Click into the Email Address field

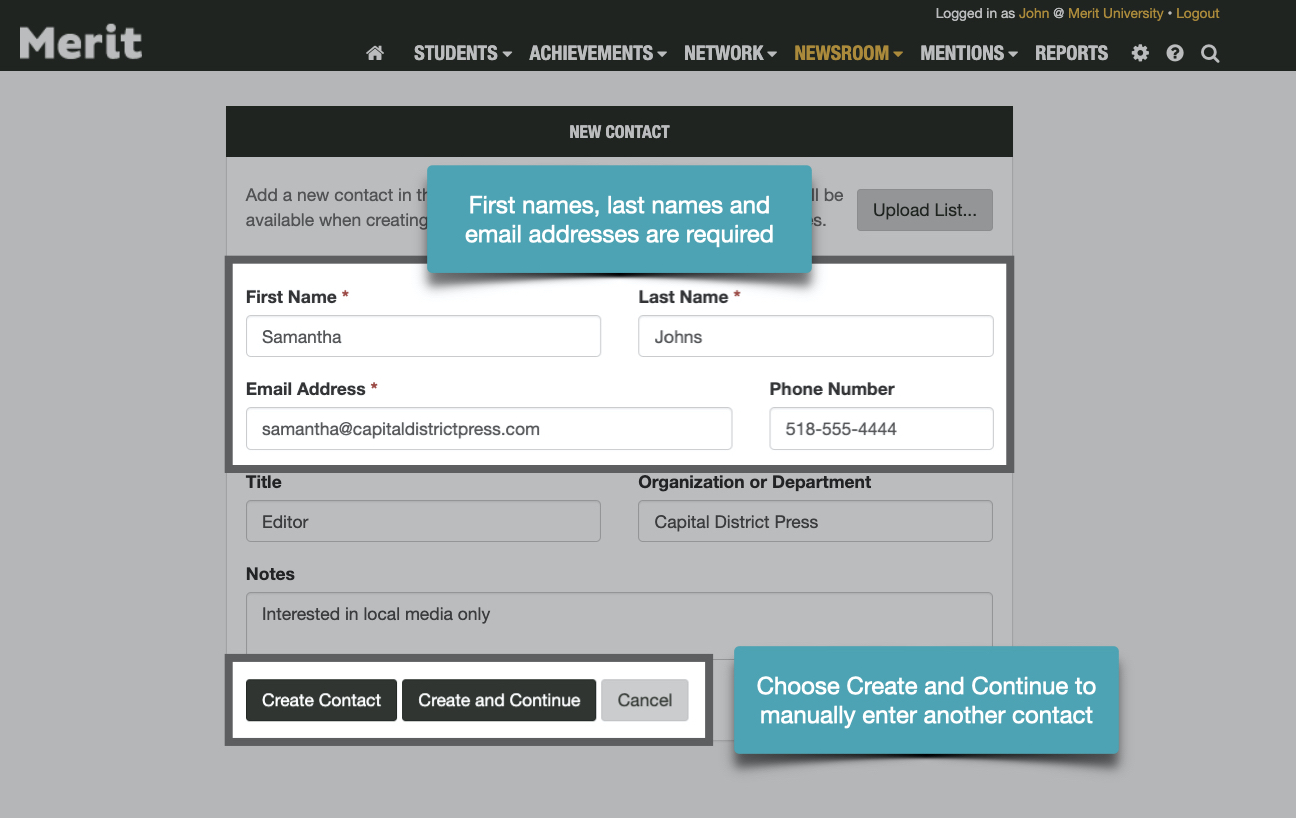tap(489, 429)
